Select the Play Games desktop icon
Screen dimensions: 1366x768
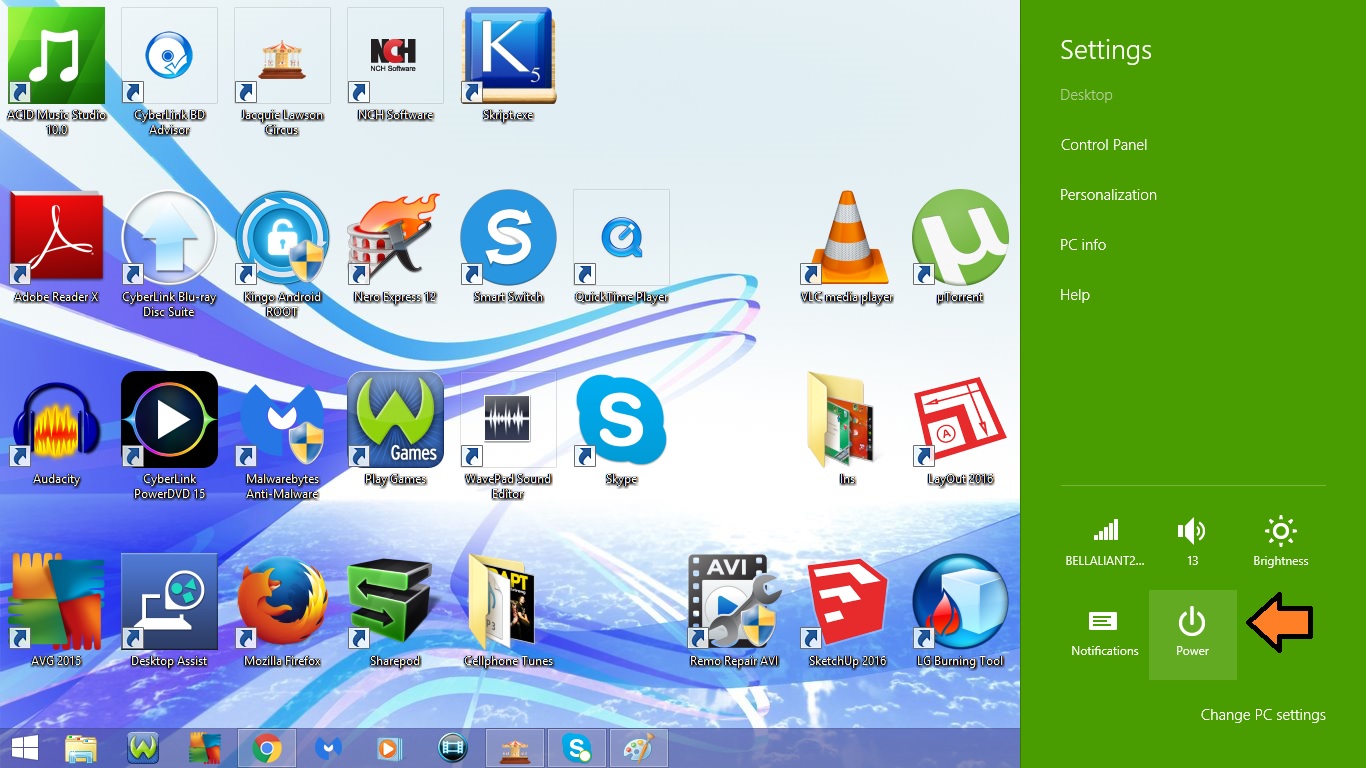pyautogui.click(x=395, y=428)
